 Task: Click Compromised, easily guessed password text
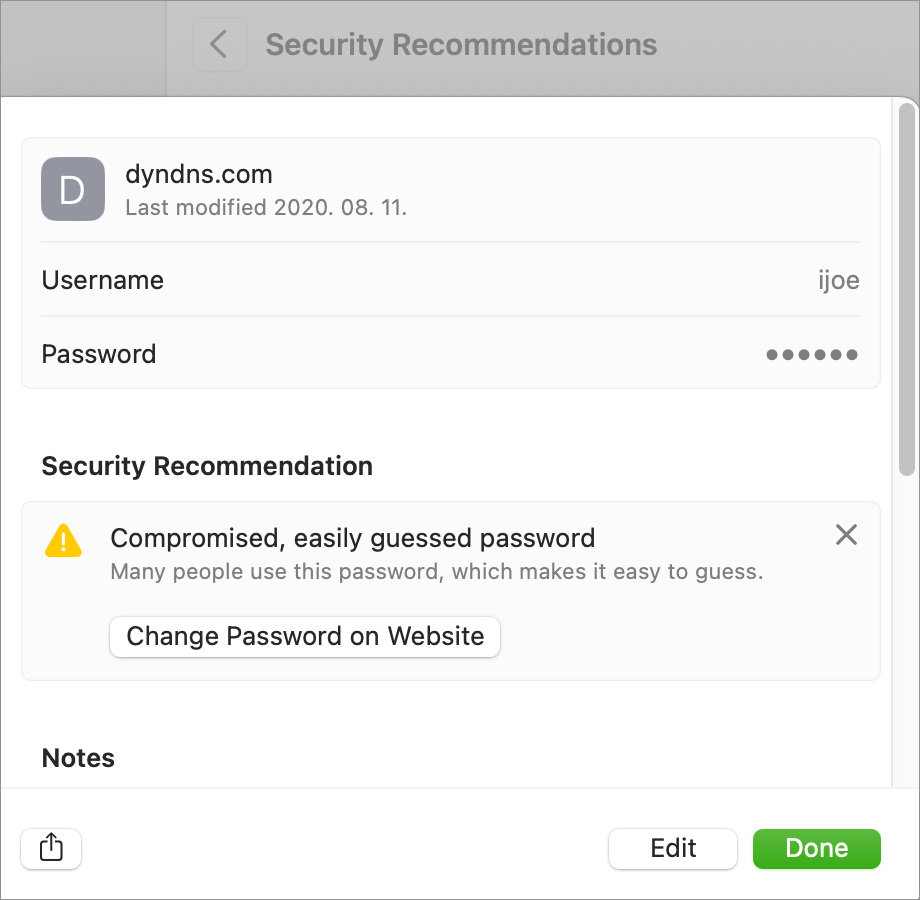pos(353,538)
